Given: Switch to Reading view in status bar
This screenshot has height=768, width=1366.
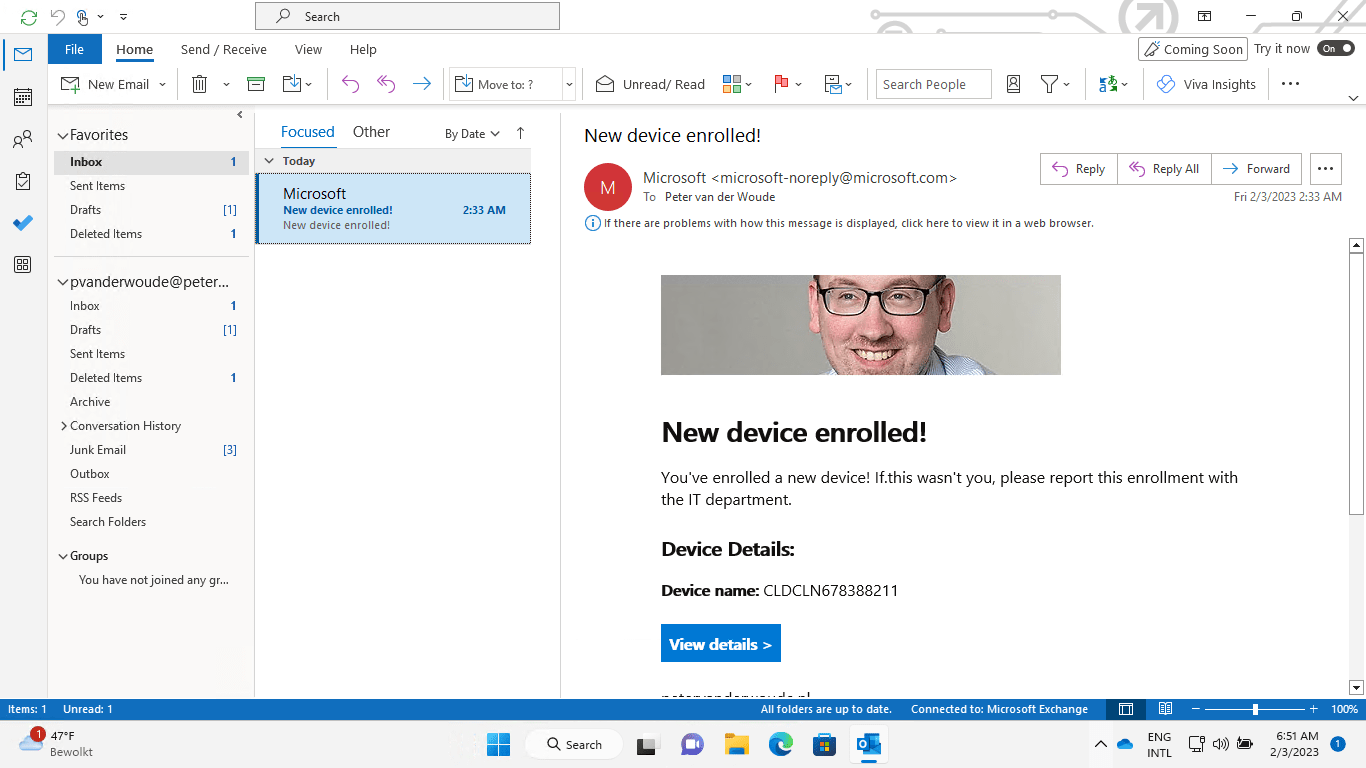Looking at the screenshot, I should click(1165, 709).
